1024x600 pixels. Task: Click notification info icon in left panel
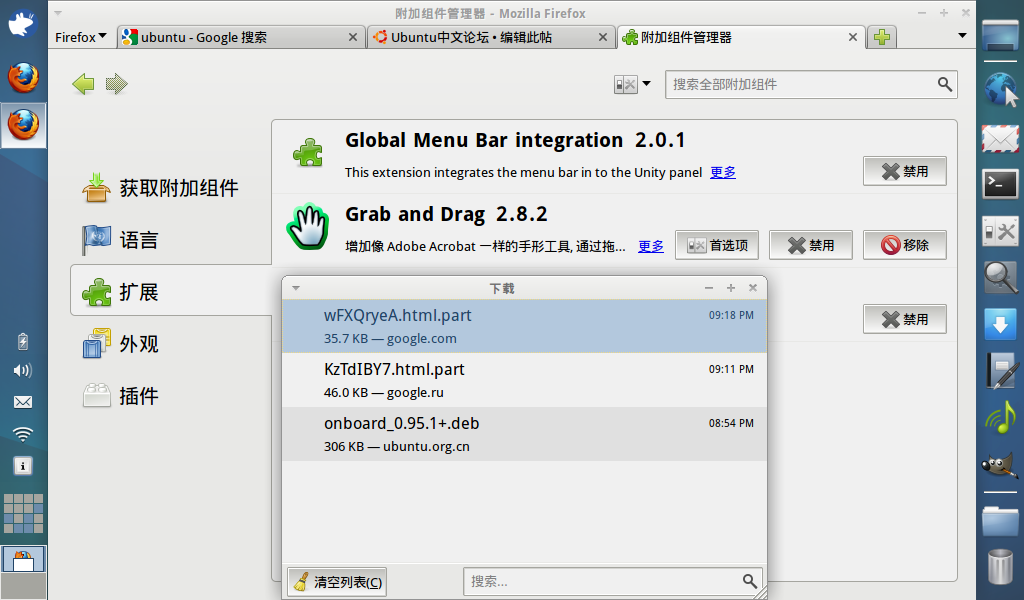23,466
